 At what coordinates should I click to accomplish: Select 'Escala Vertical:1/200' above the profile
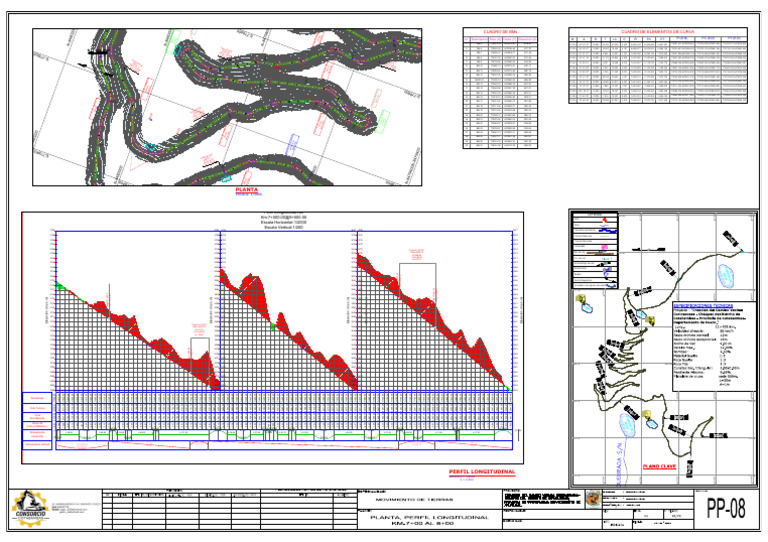(x=284, y=228)
